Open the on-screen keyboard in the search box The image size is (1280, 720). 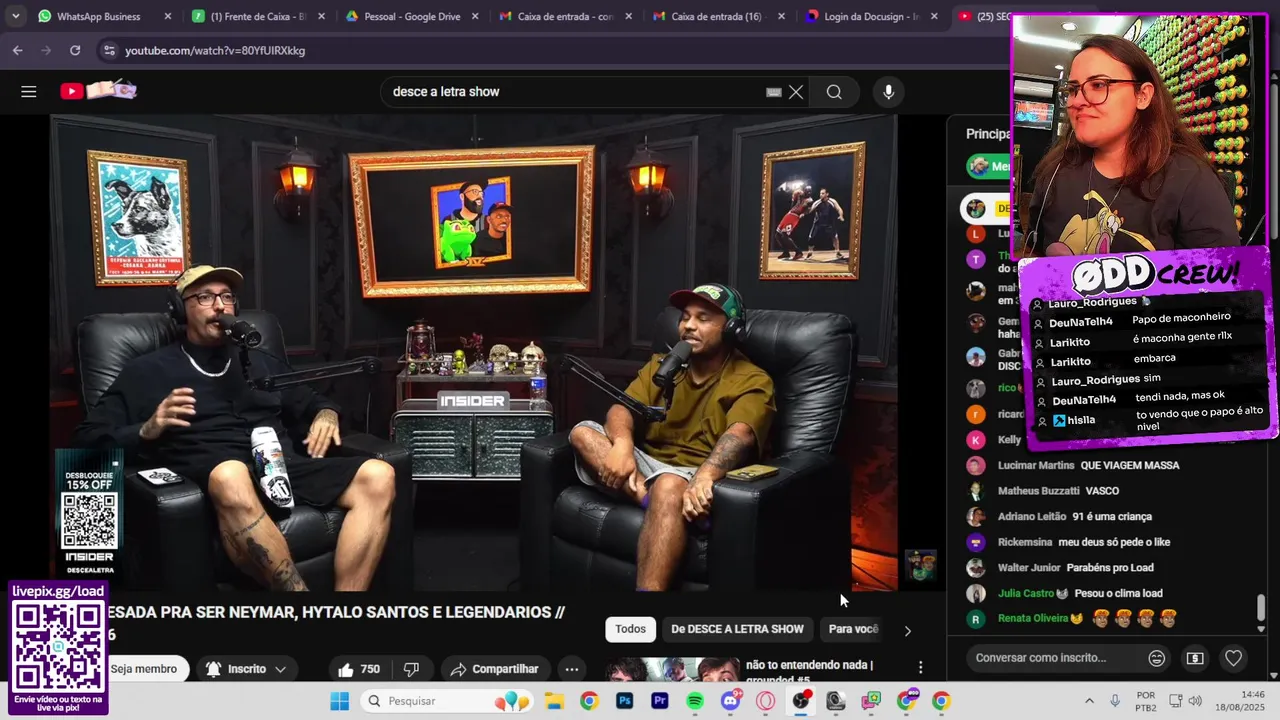tap(773, 92)
